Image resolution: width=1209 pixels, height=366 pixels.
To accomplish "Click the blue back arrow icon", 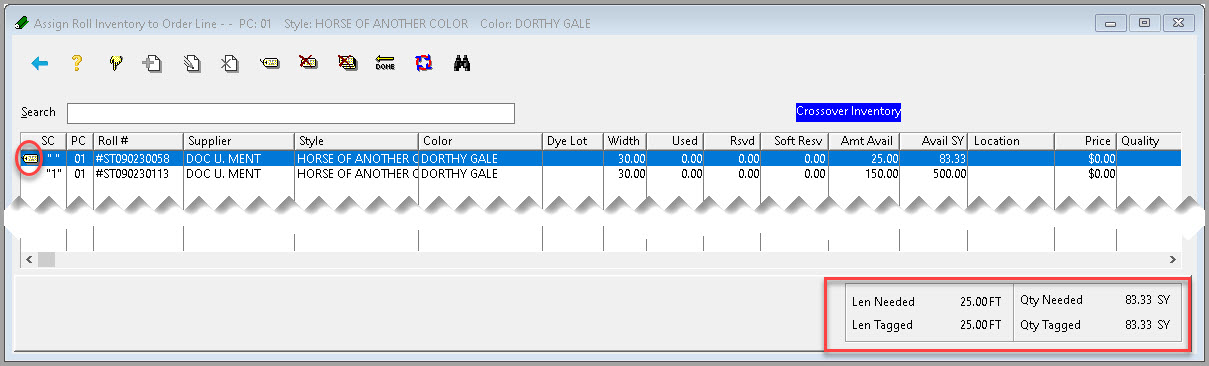I will pos(40,64).
